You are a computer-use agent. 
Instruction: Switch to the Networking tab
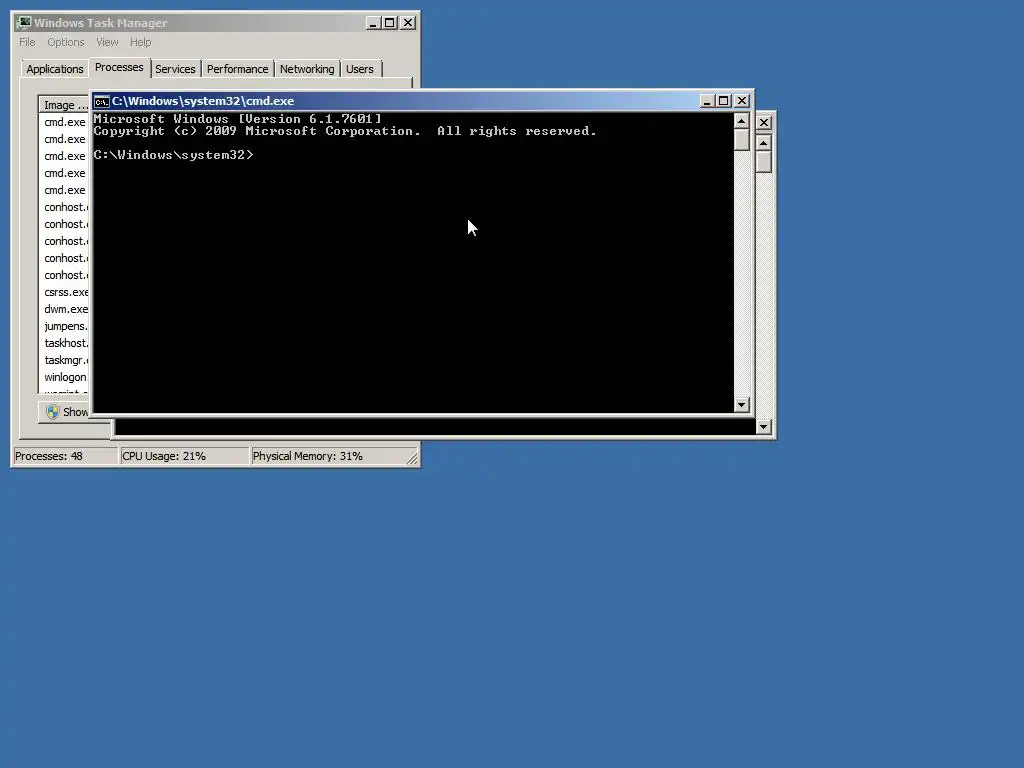(307, 69)
